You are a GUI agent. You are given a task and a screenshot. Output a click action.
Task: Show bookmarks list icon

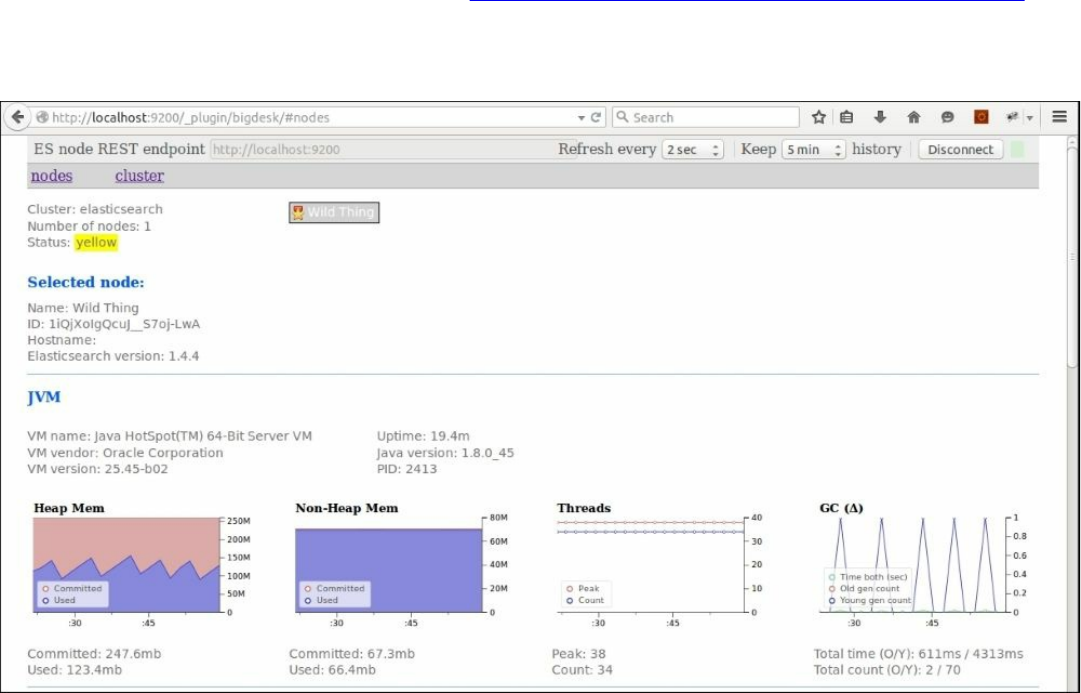(x=847, y=117)
